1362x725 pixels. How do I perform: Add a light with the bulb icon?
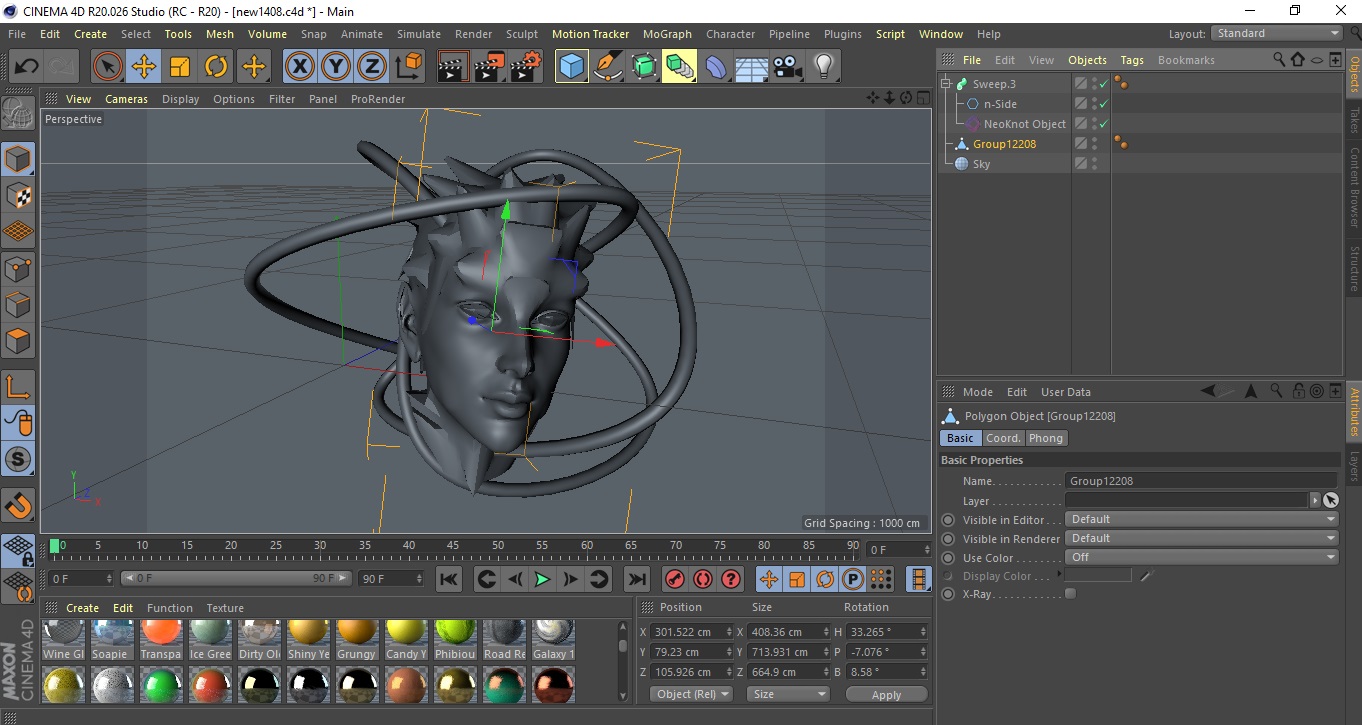click(x=823, y=67)
